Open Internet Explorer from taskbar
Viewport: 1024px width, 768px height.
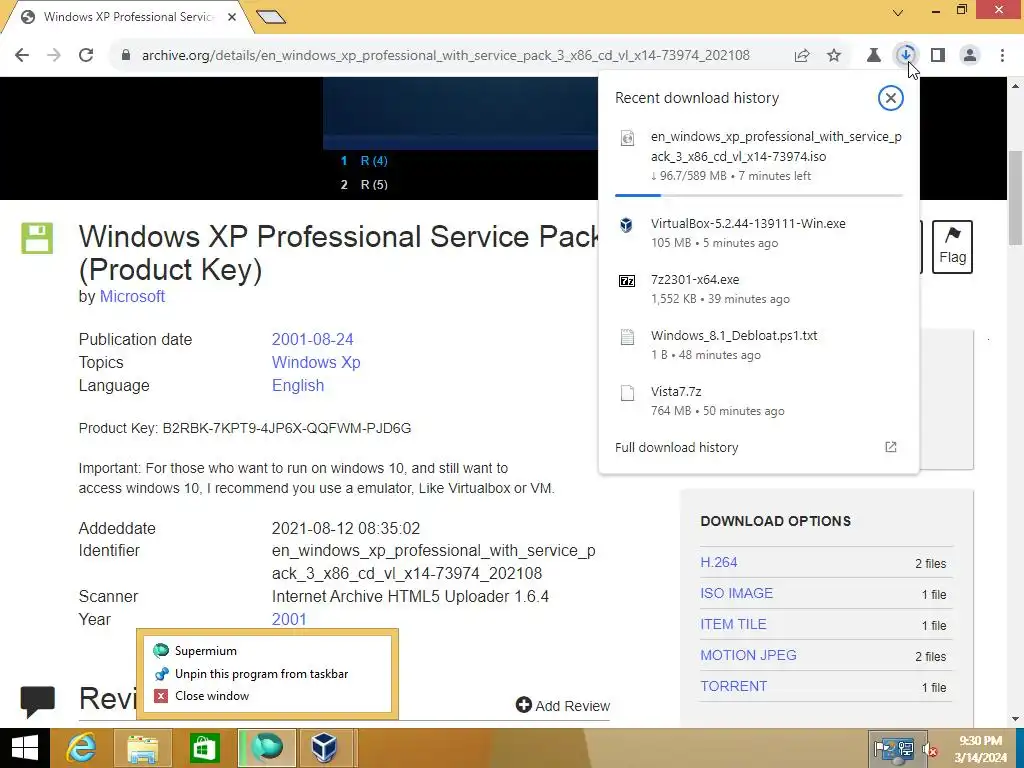coord(82,748)
